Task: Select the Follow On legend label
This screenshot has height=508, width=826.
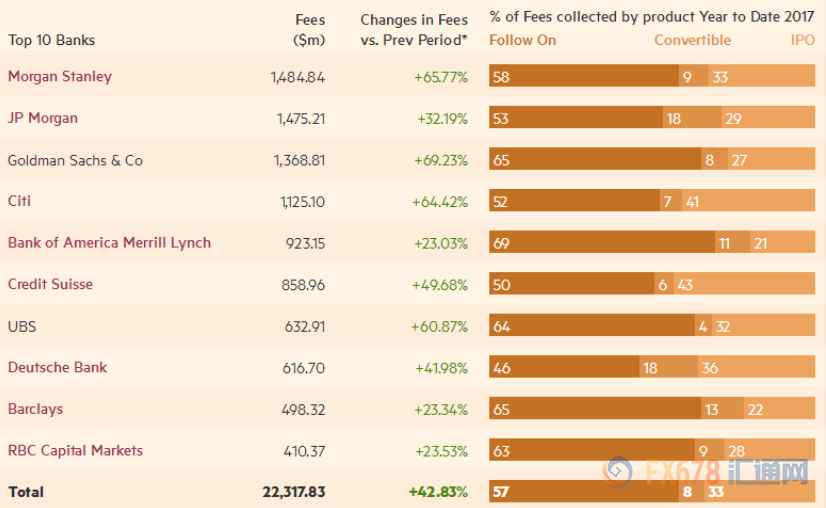Action: tap(522, 41)
